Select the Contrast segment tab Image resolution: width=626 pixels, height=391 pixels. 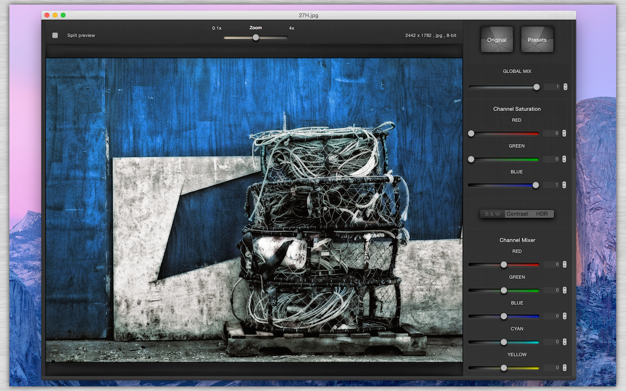point(517,214)
